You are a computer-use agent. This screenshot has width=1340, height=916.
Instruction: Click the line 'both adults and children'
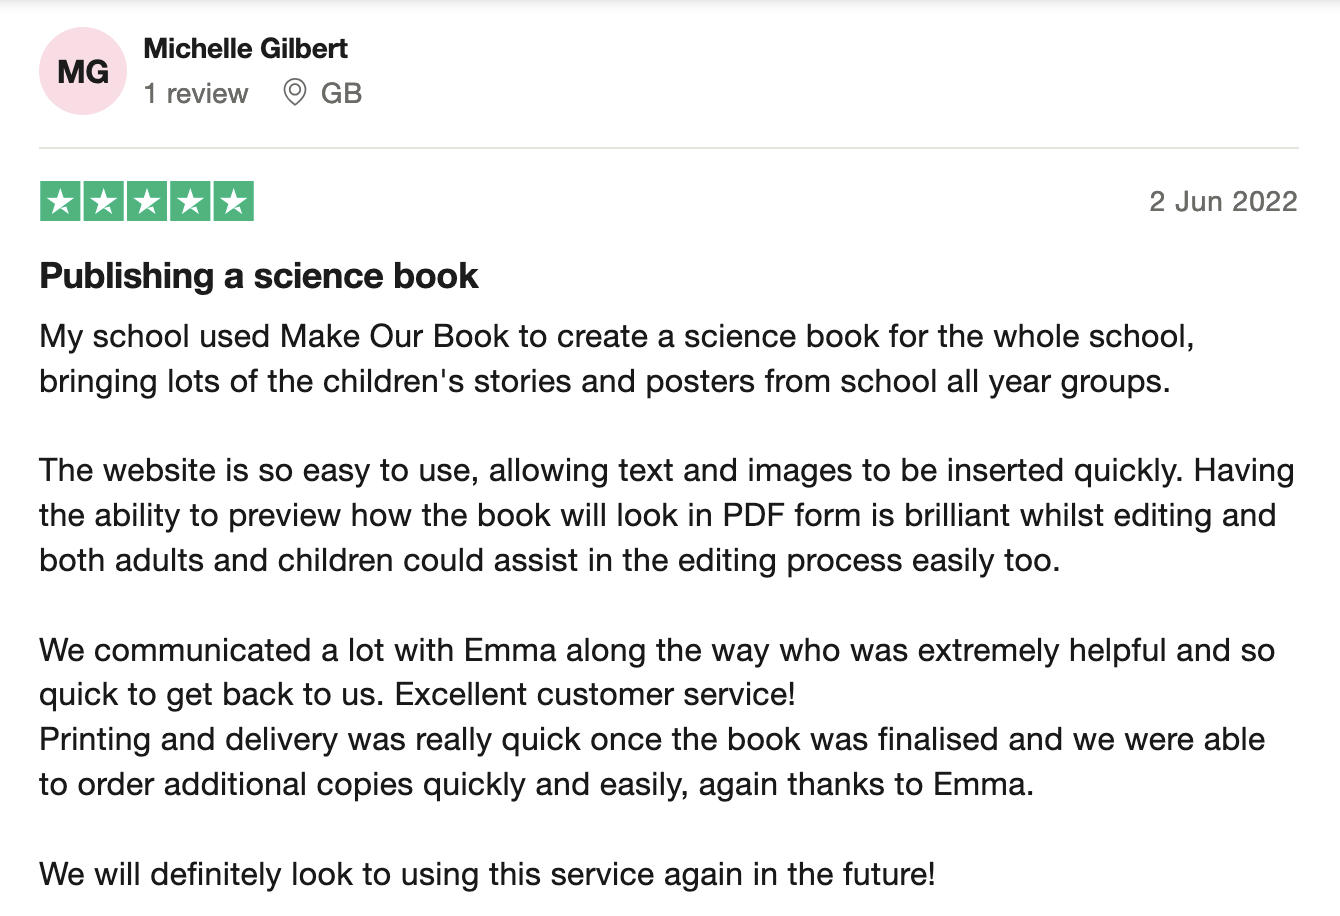[549, 560]
